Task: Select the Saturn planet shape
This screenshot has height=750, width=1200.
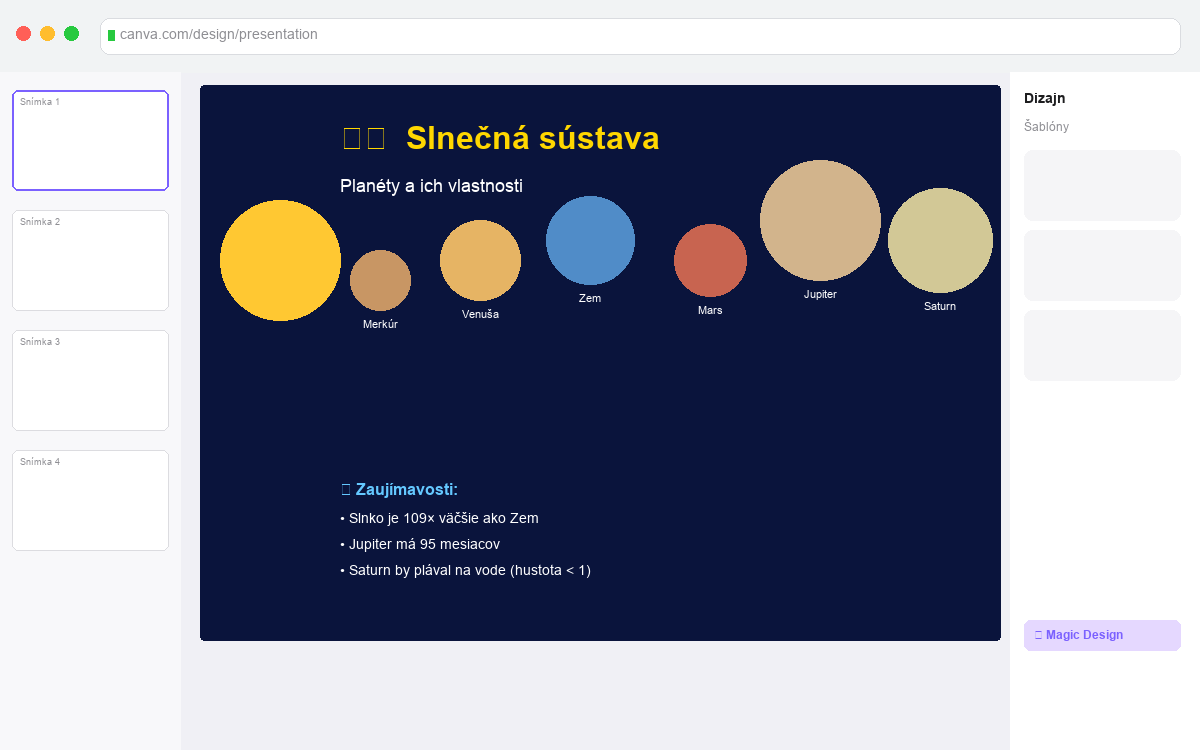Action: click(x=940, y=239)
